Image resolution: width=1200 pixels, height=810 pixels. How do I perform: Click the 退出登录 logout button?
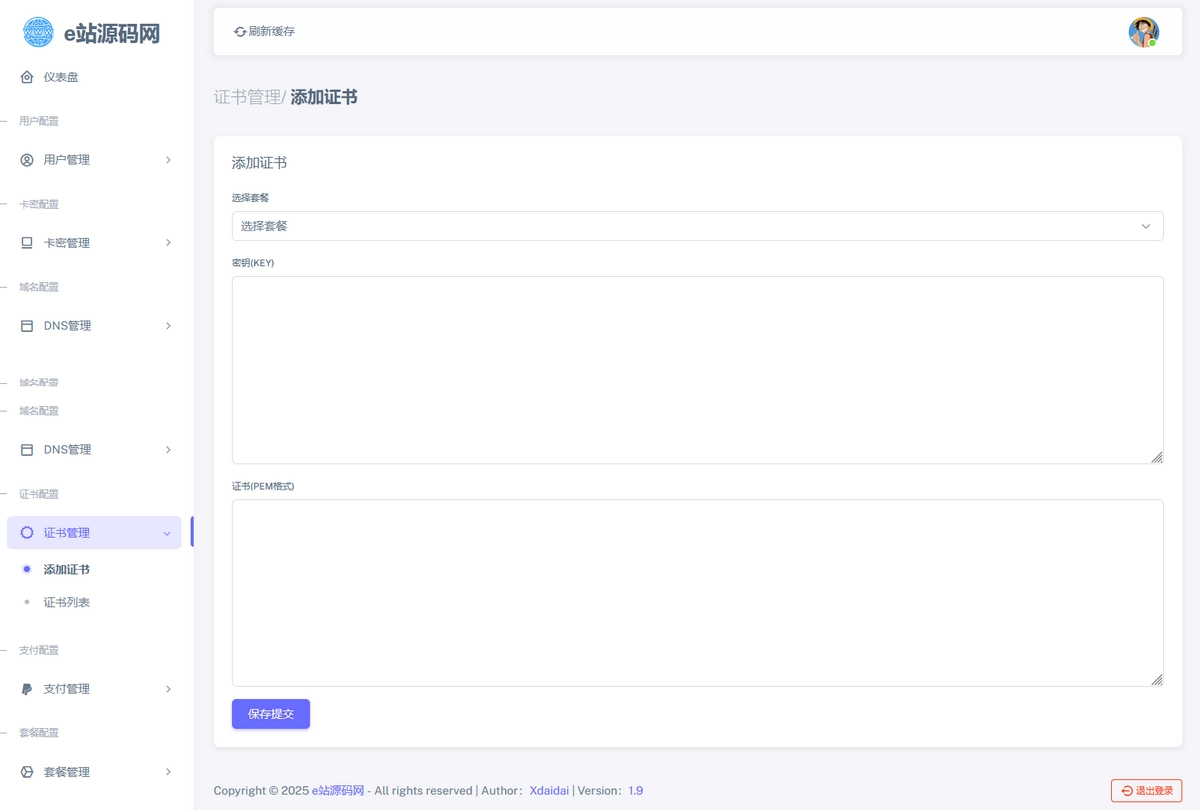tap(1146, 791)
